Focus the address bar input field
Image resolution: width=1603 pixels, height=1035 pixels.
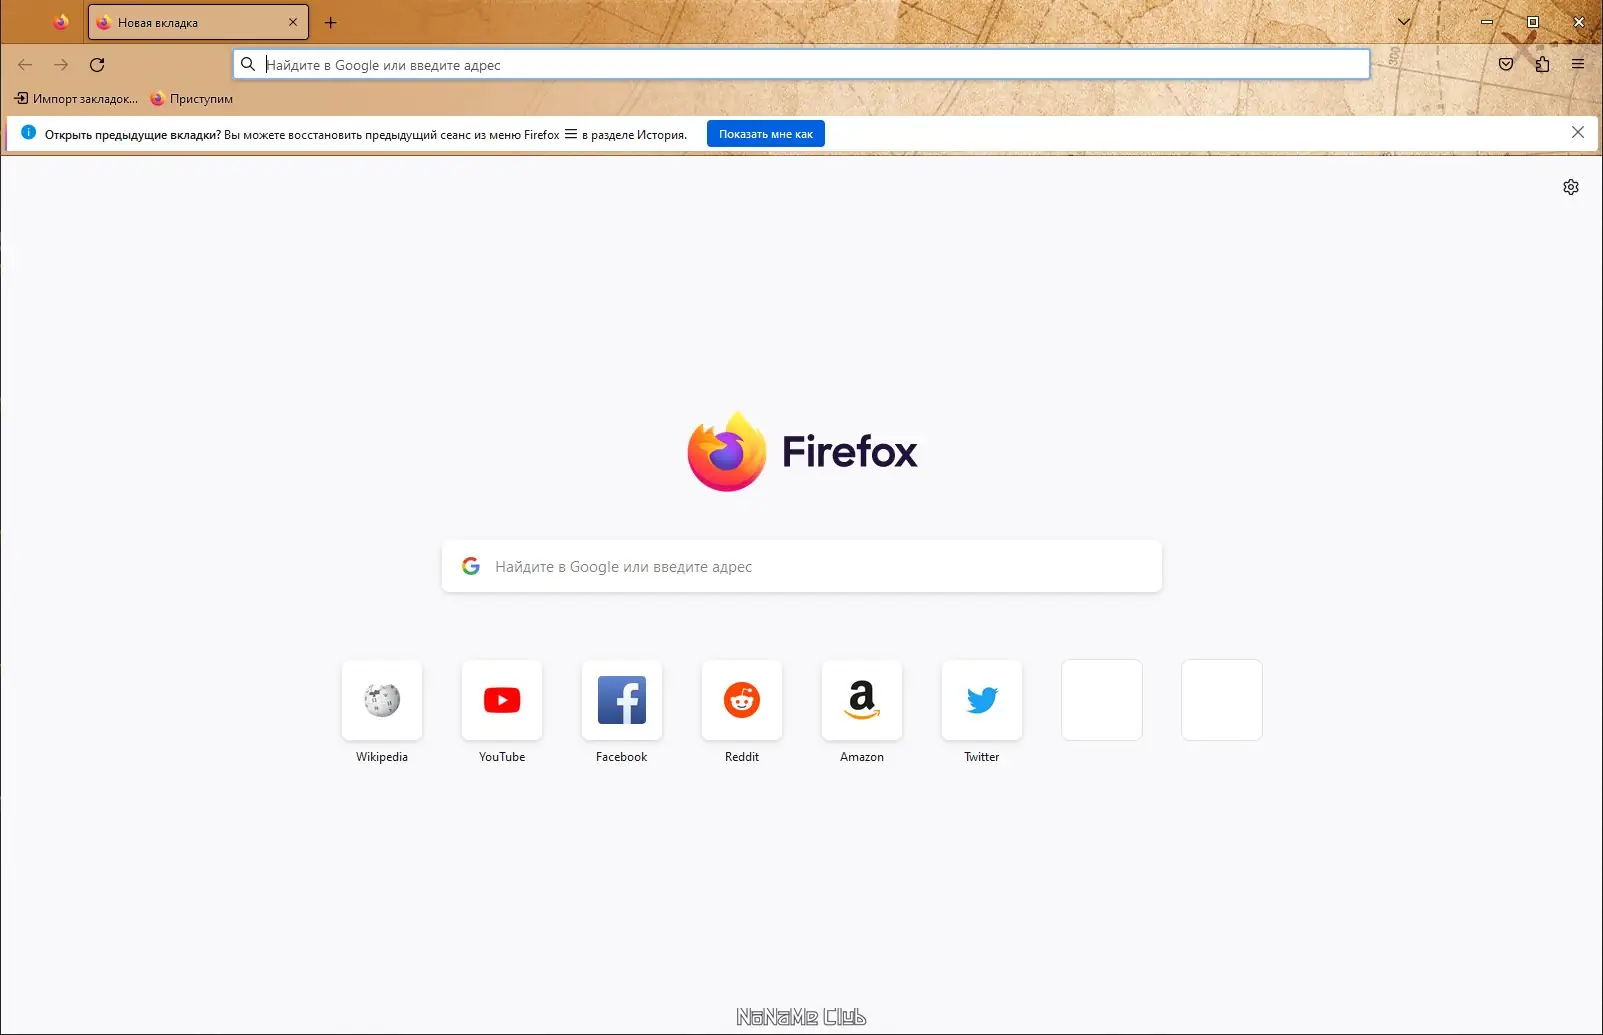pyautogui.click(x=801, y=65)
